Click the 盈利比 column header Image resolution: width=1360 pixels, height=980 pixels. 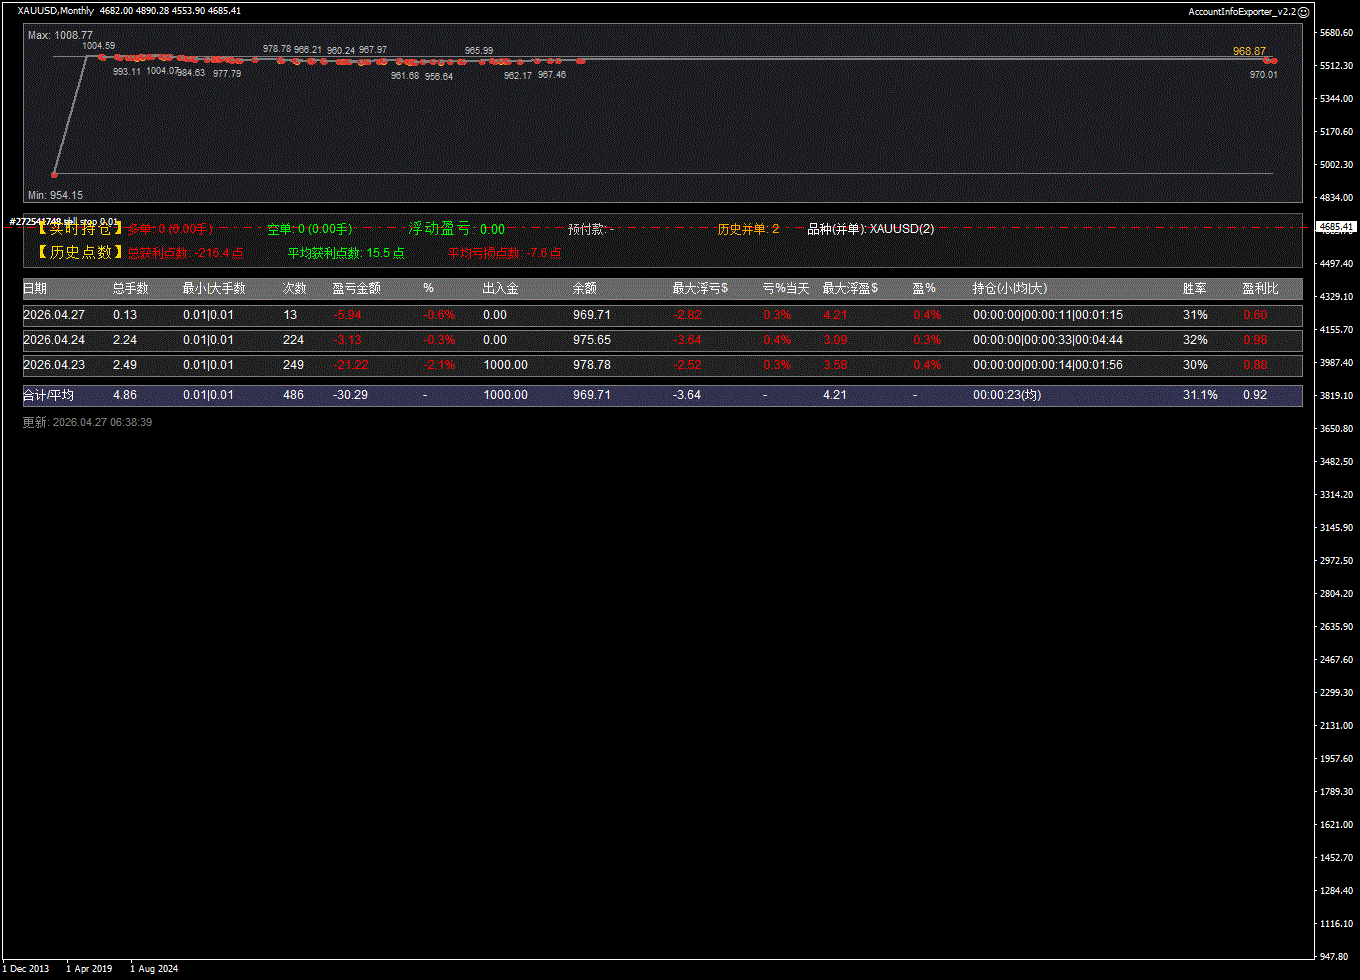(x=1260, y=289)
